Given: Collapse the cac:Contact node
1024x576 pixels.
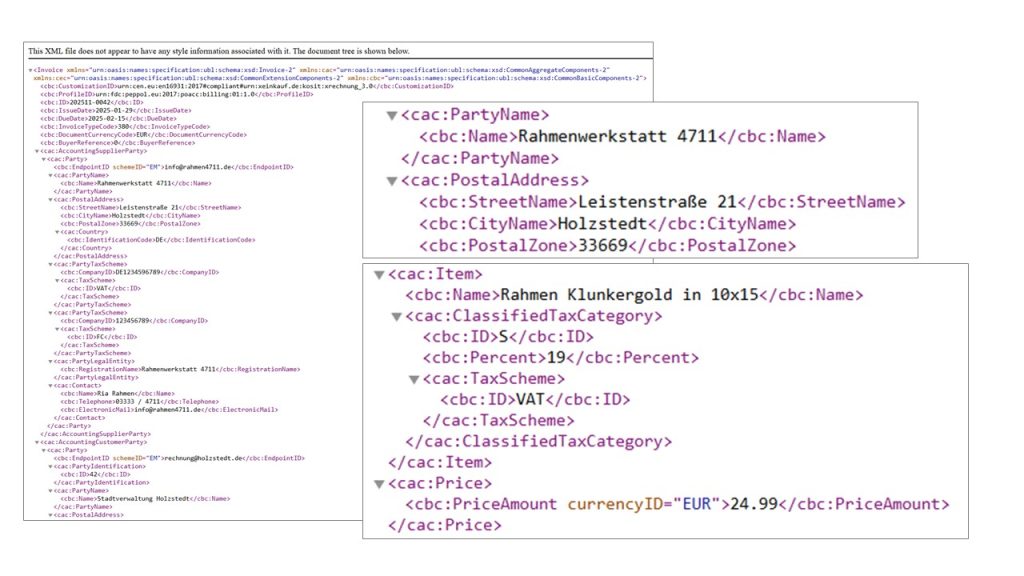Looking at the screenshot, I should (x=51, y=385).
